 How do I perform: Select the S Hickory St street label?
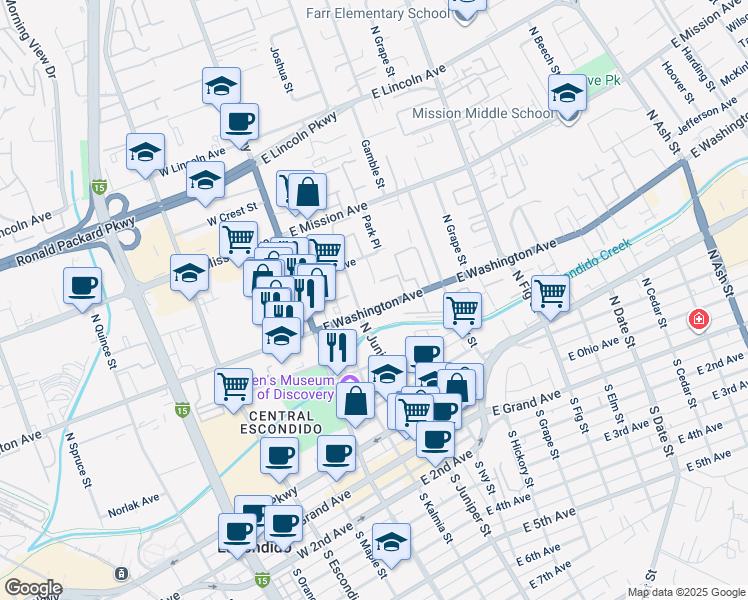tap(520, 459)
